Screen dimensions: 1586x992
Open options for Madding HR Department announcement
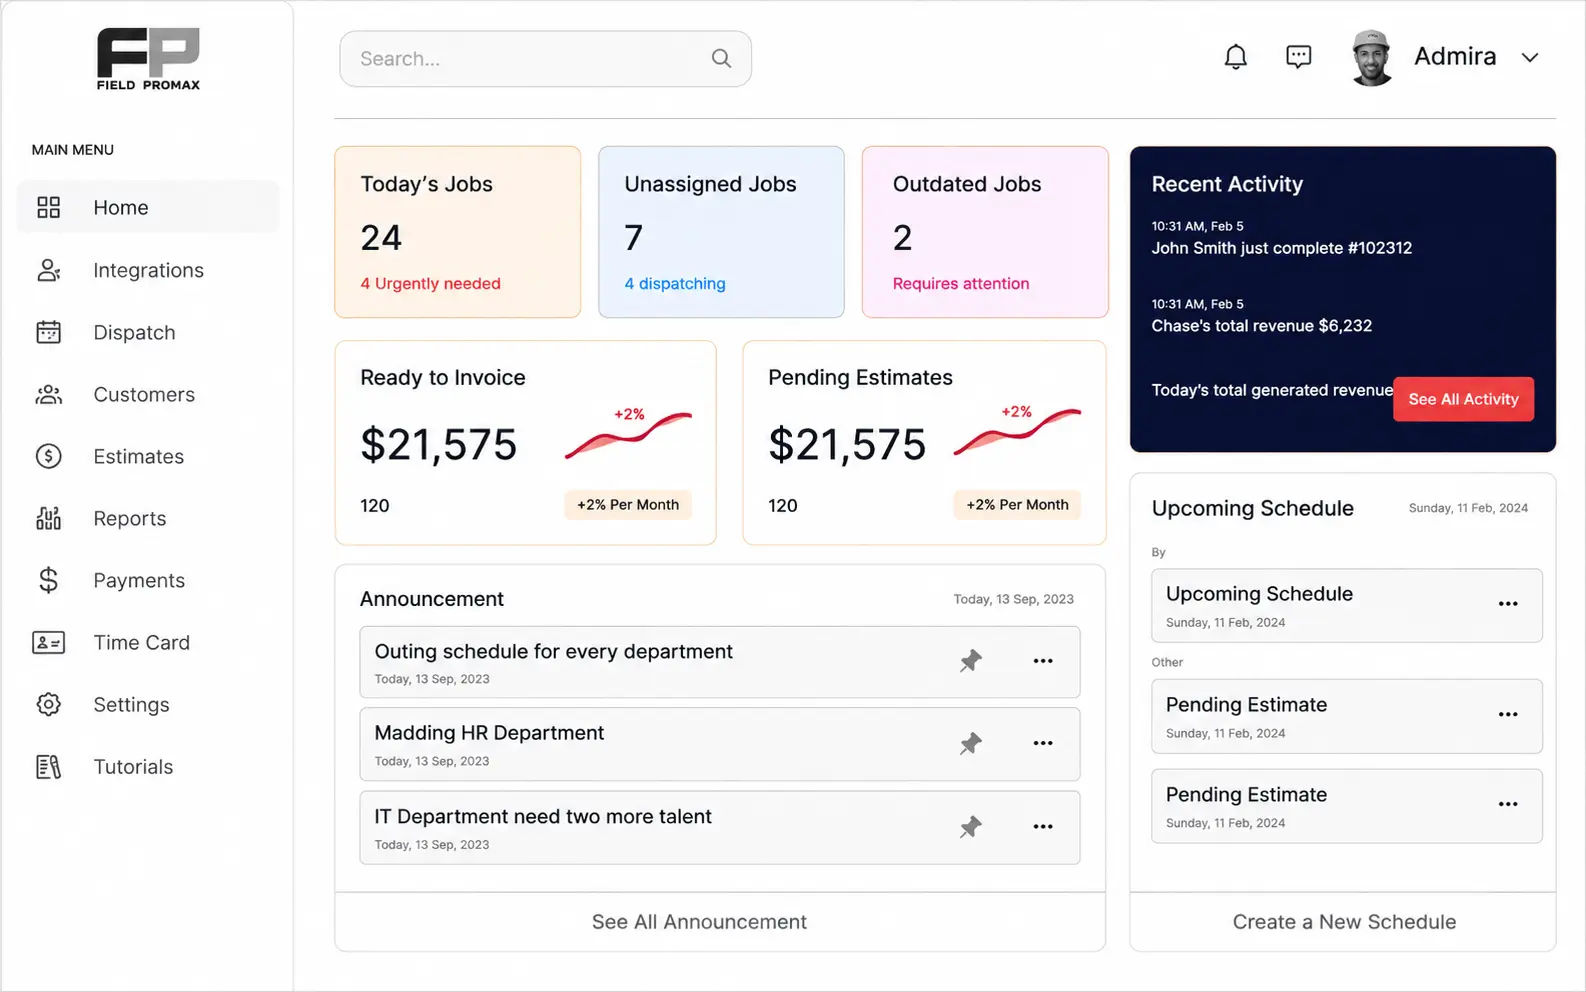point(1043,743)
